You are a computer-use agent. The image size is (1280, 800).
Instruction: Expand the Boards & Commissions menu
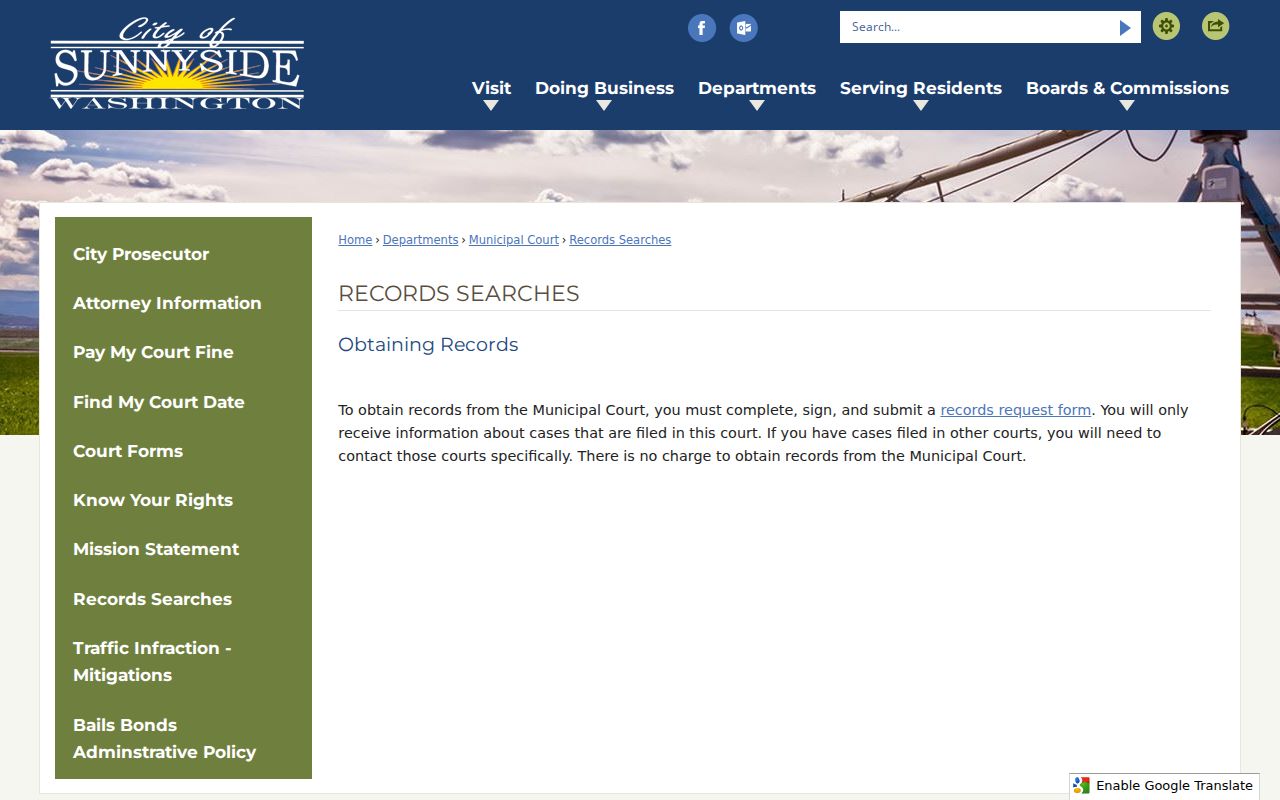pos(1127,88)
